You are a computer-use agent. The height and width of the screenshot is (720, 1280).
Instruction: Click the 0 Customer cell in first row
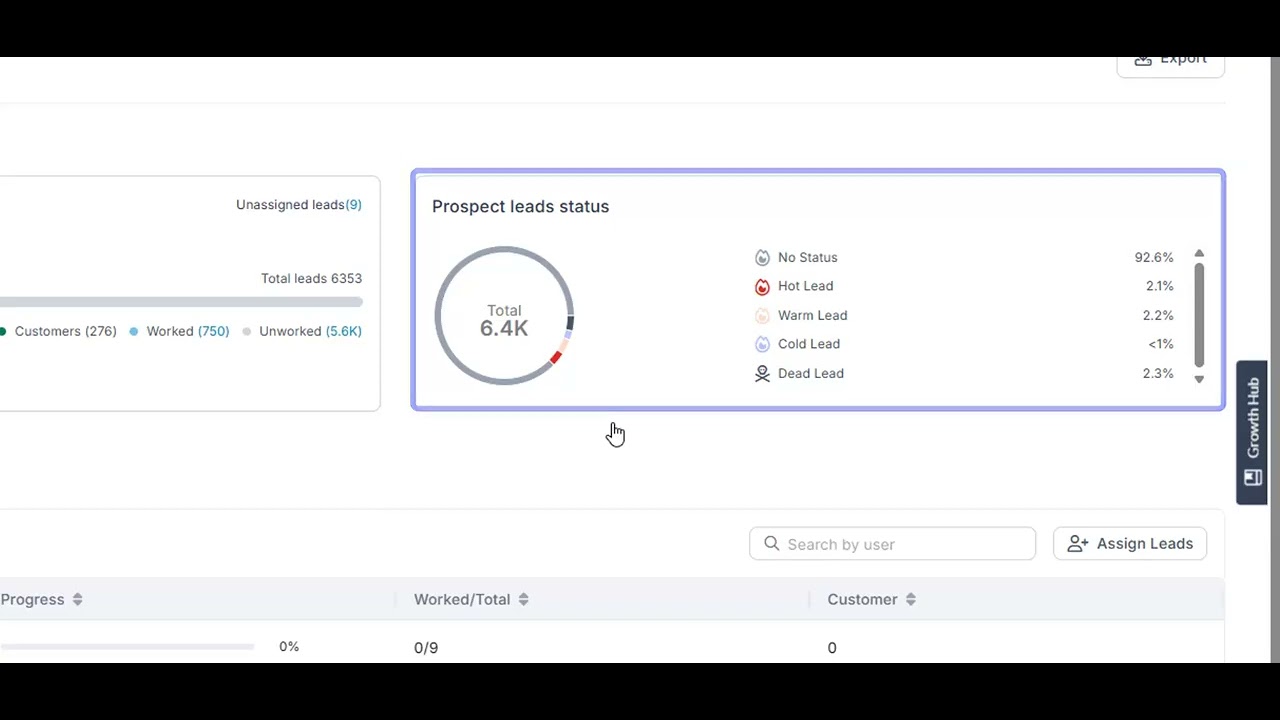pos(832,648)
